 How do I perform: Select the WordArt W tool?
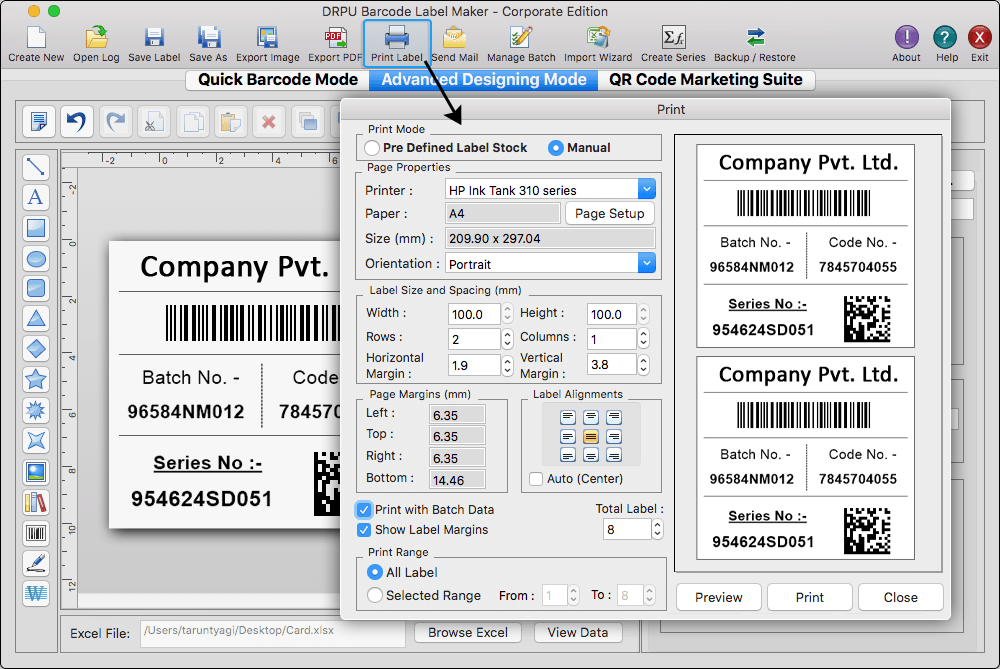click(x=36, y=594)
